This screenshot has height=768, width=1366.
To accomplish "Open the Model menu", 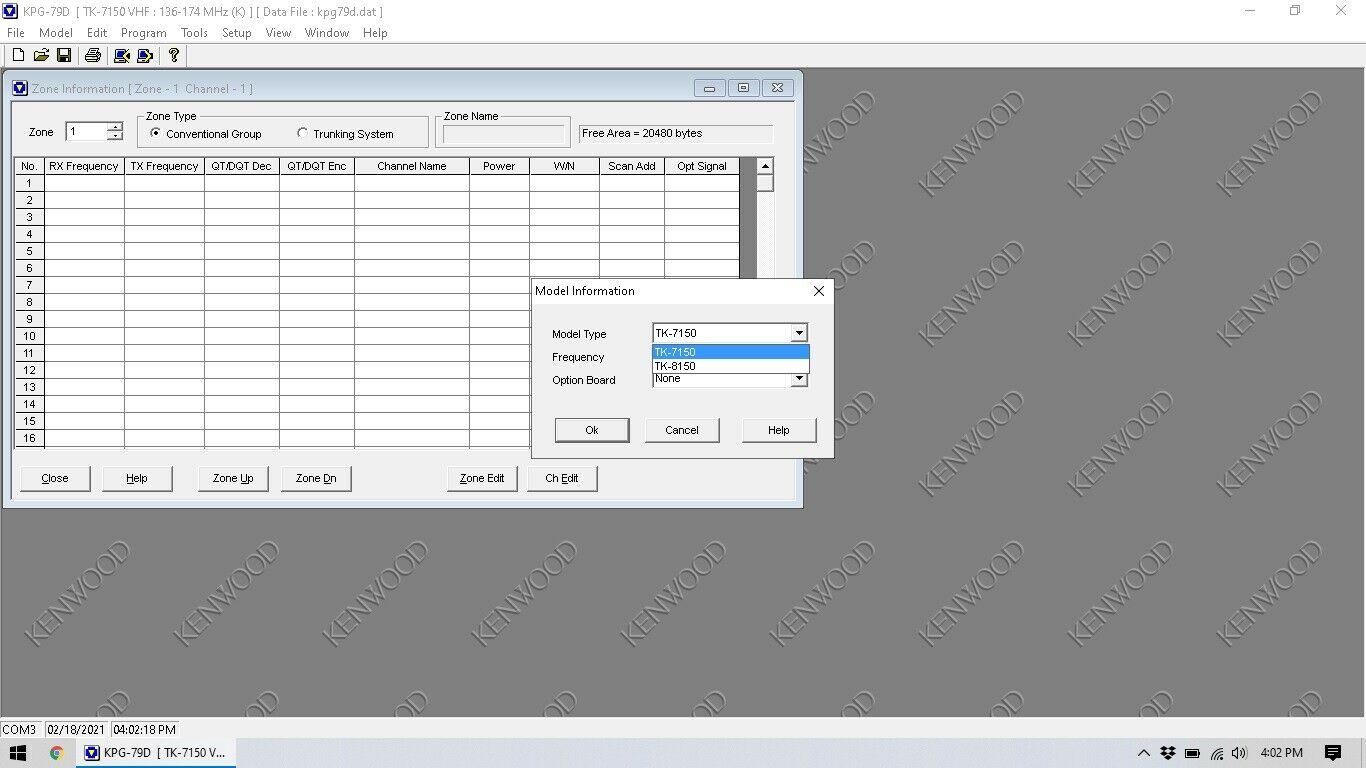I will pyautogui.click(x=56, y=33).
